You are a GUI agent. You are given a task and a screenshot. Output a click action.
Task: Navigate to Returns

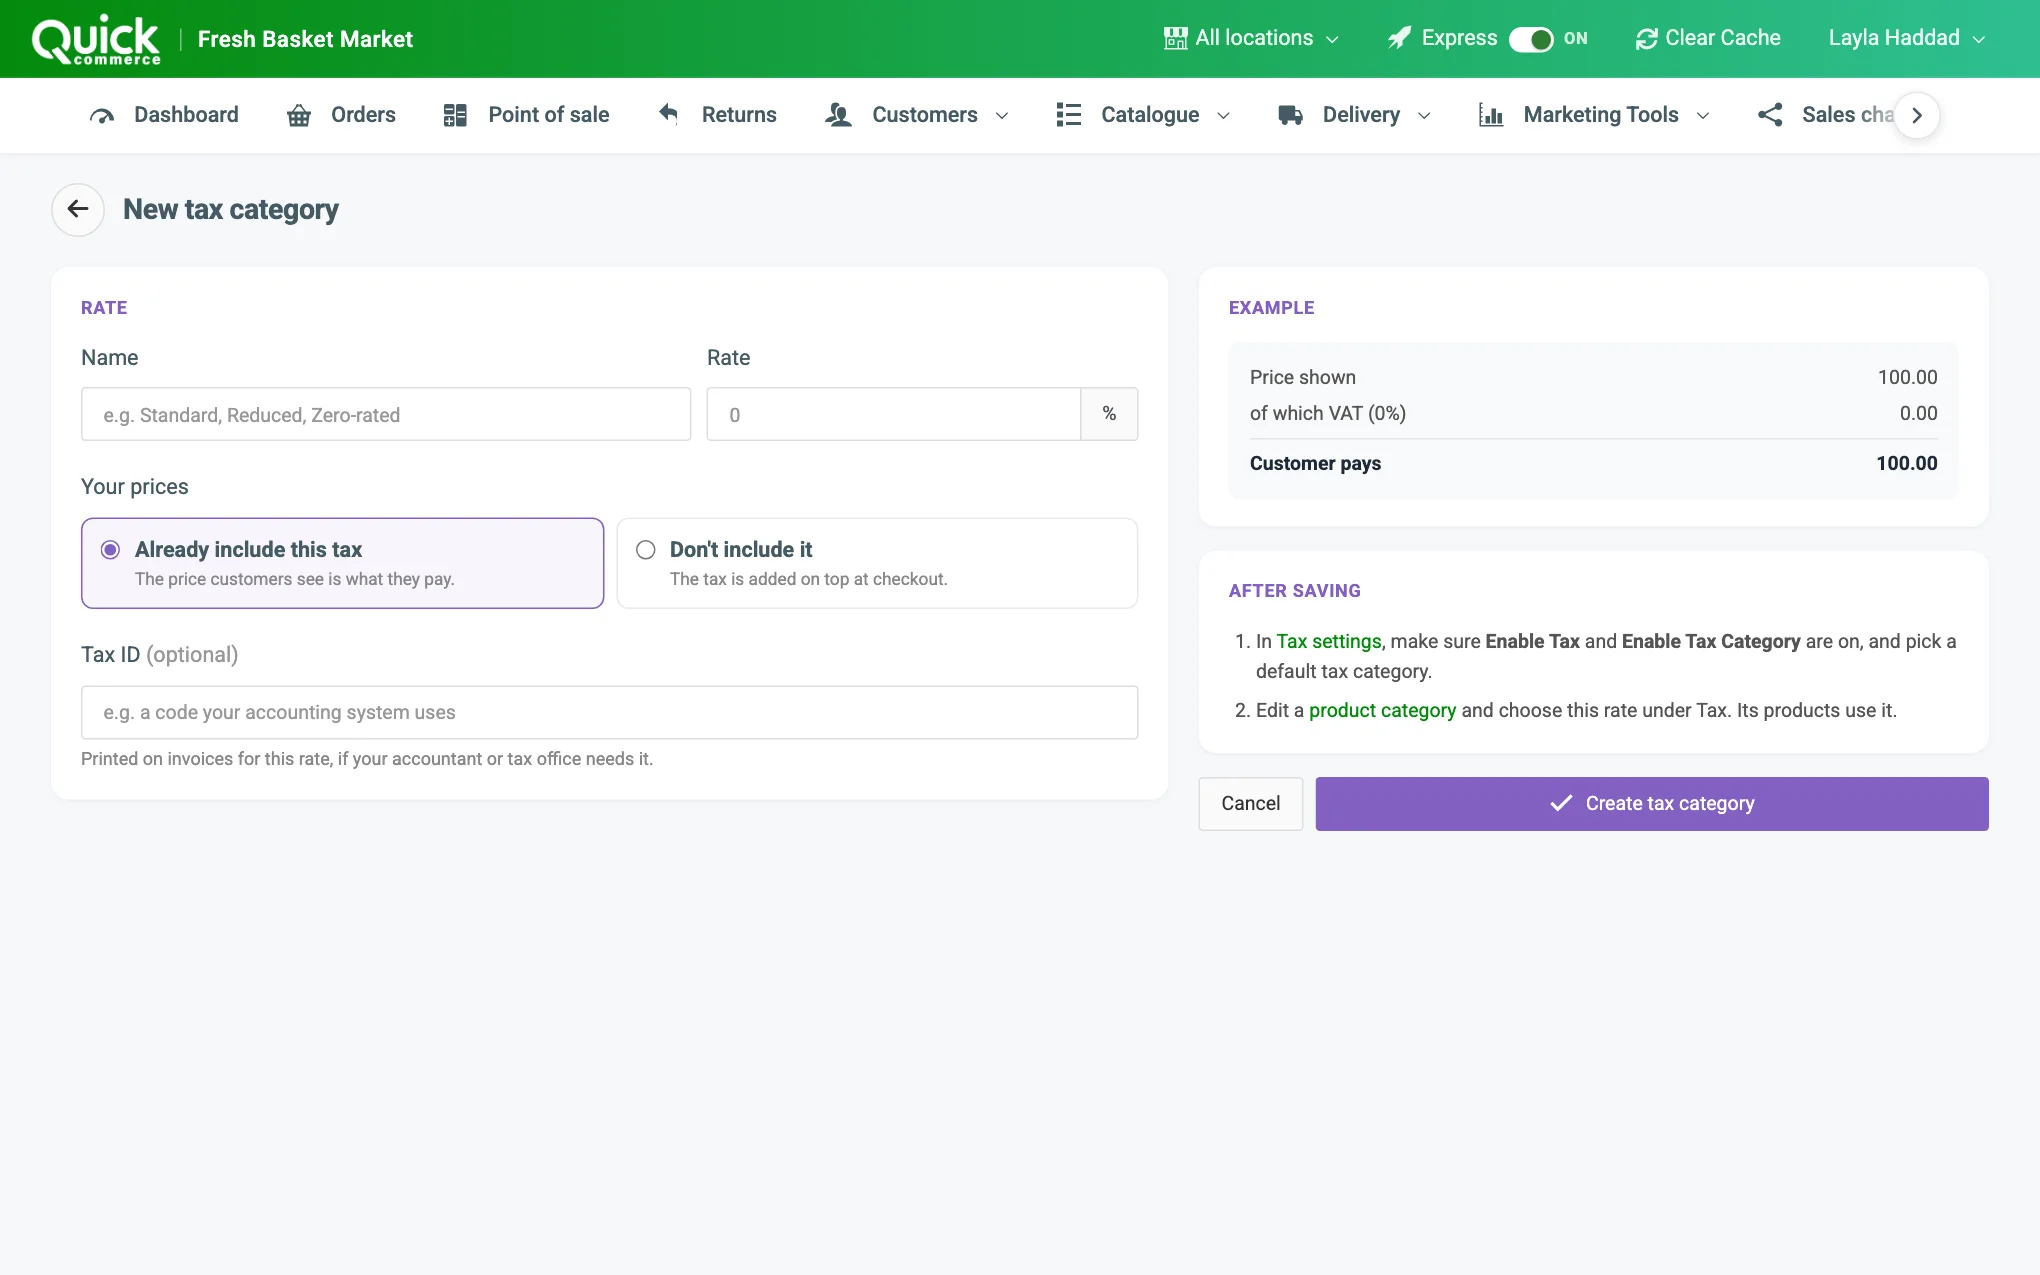click(x=717, y=115)
